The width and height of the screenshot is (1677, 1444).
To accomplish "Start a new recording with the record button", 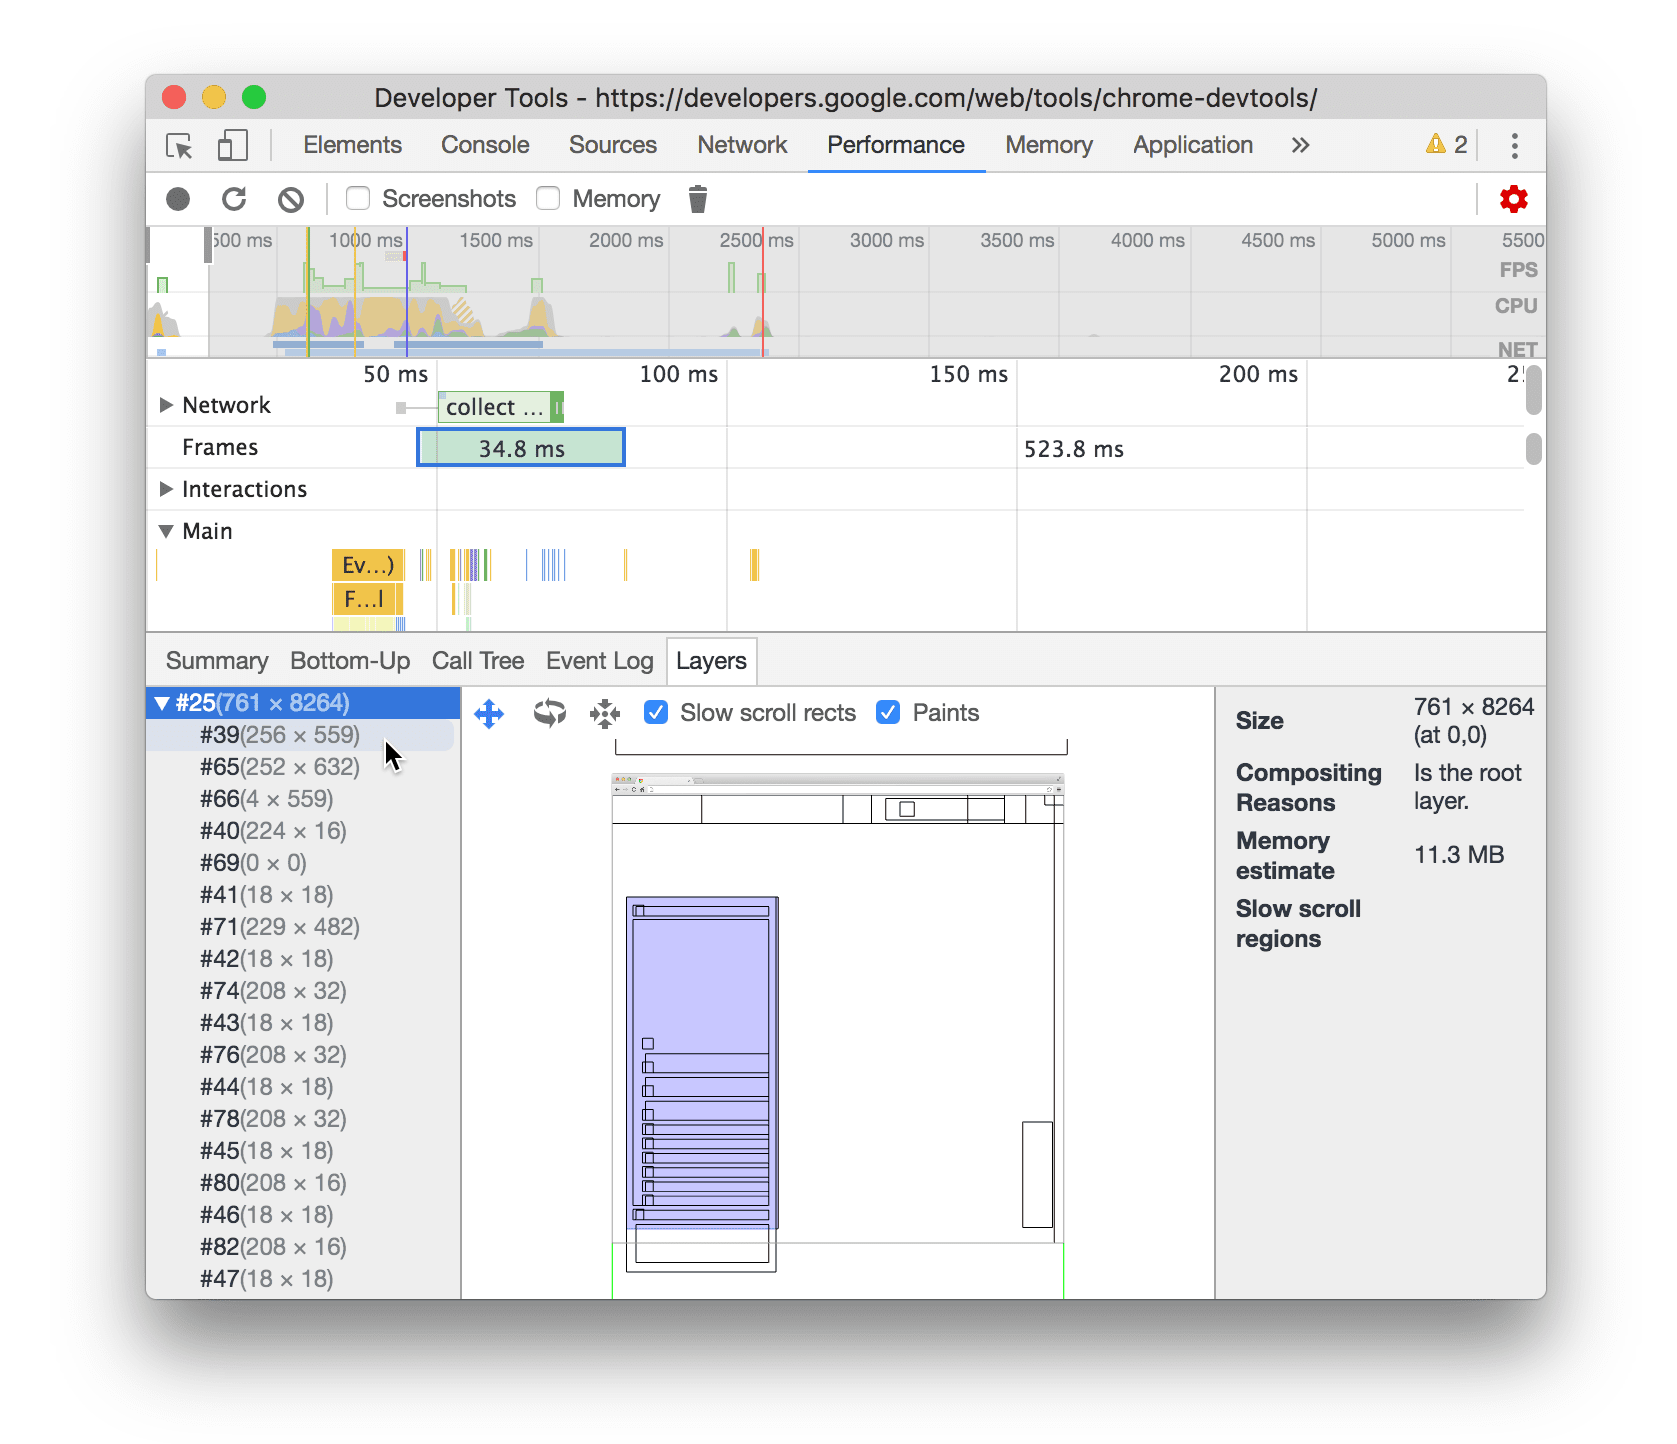I will (x=178, y=198).
